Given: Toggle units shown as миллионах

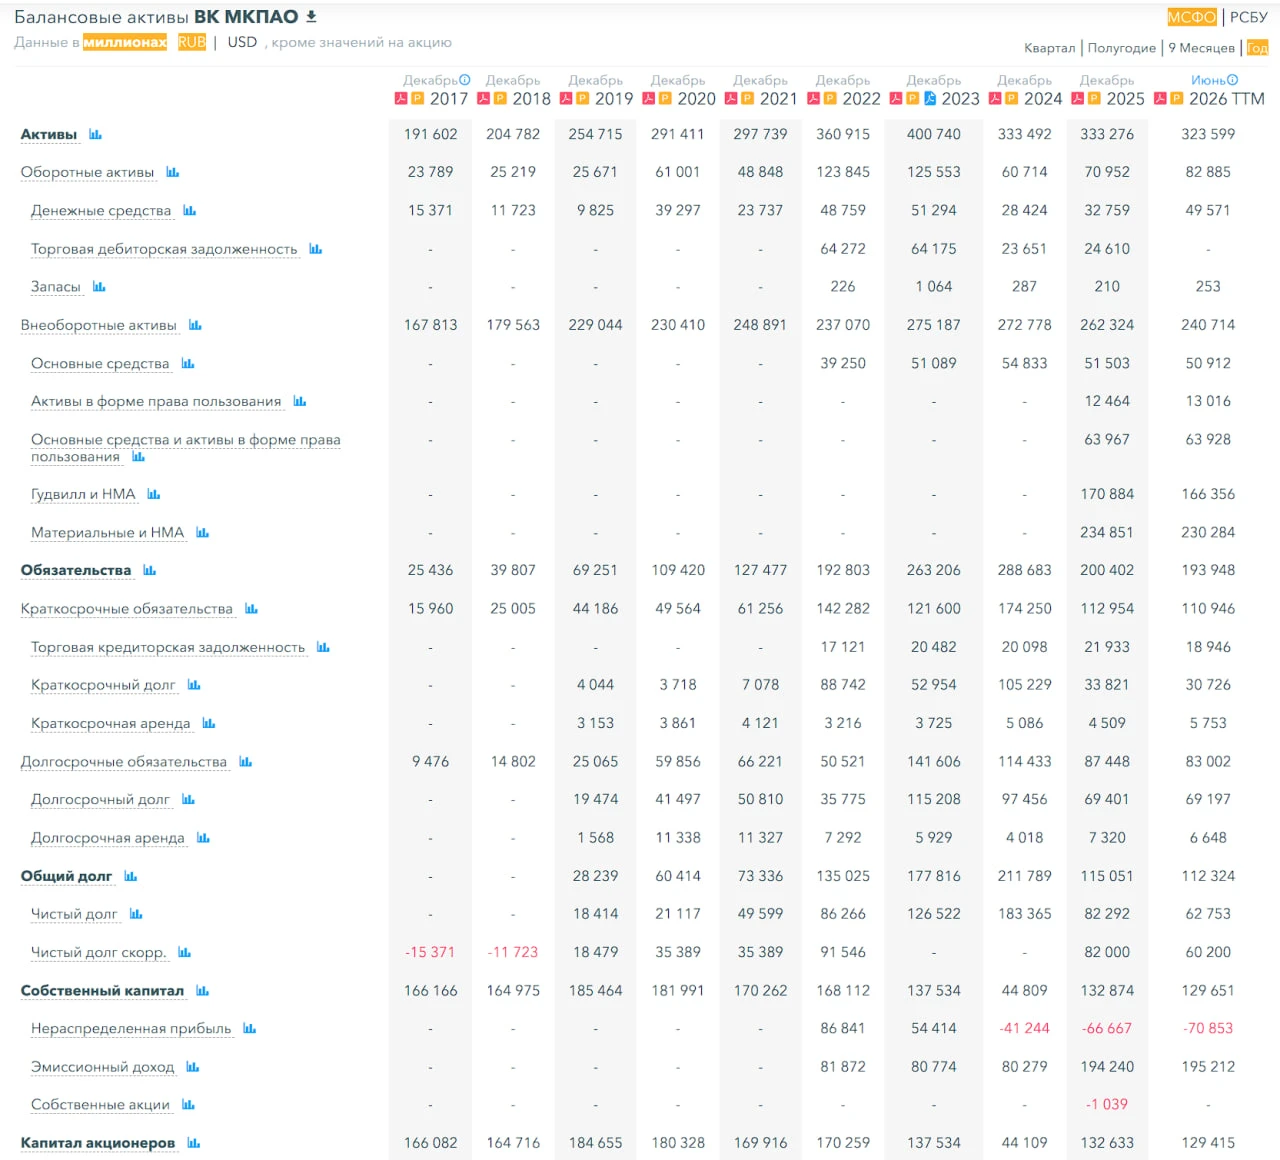Looking at the screenshot, I should pyautogui.click(x=125, y=42).
